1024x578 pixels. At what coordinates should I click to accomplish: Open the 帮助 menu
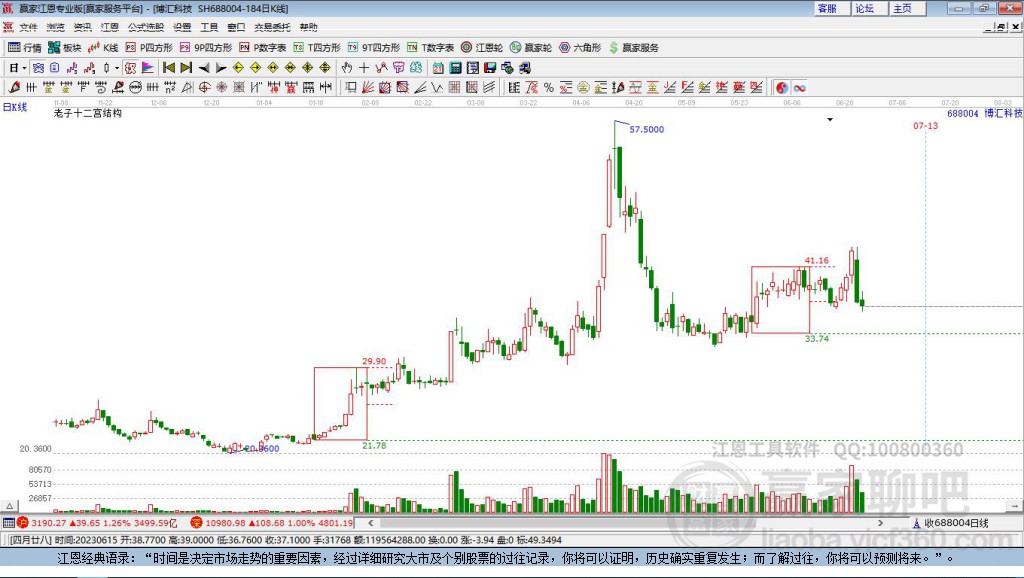(308, 27)
